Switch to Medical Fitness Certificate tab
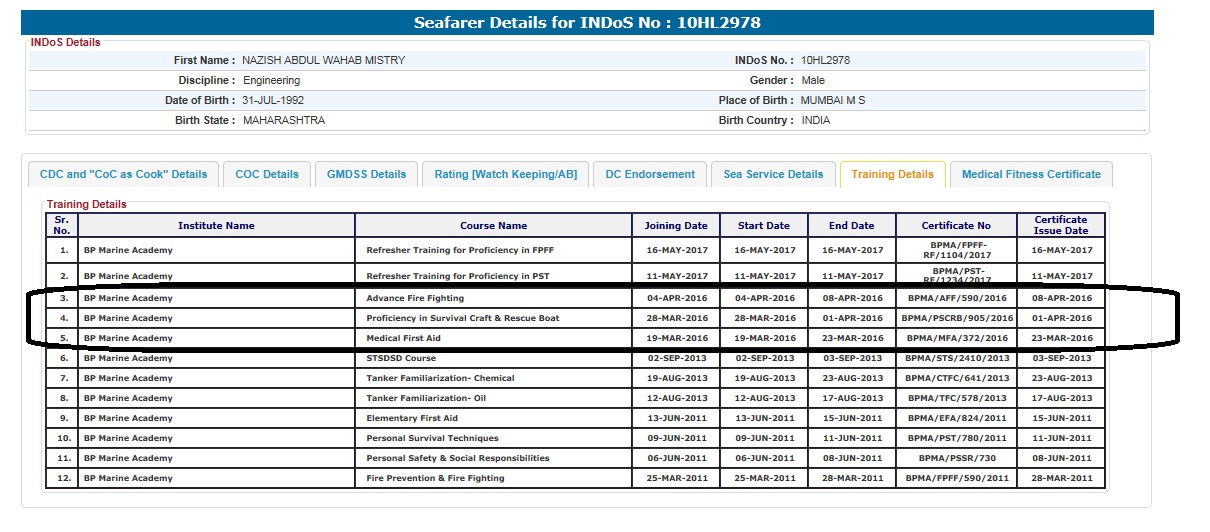Image resolution: width=1210 pixels, height=532 pixels. pos(1031,174)
